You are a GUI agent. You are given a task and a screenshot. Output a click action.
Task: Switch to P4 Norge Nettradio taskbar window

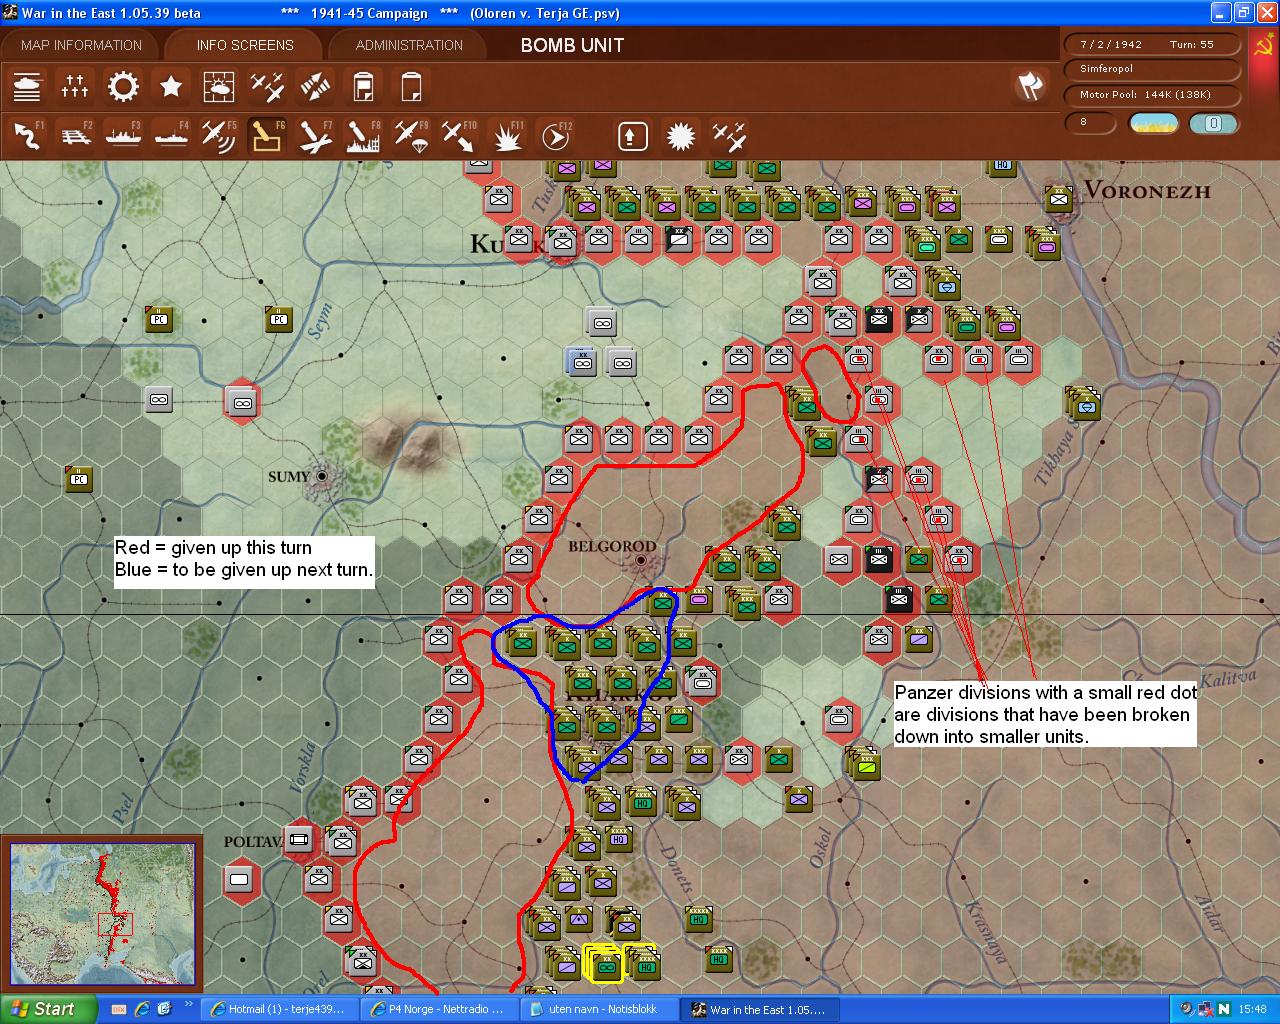438,1010
